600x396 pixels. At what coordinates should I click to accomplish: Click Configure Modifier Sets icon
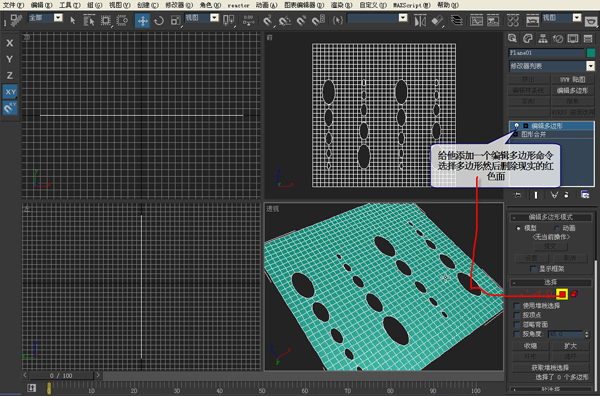[585, 195]
